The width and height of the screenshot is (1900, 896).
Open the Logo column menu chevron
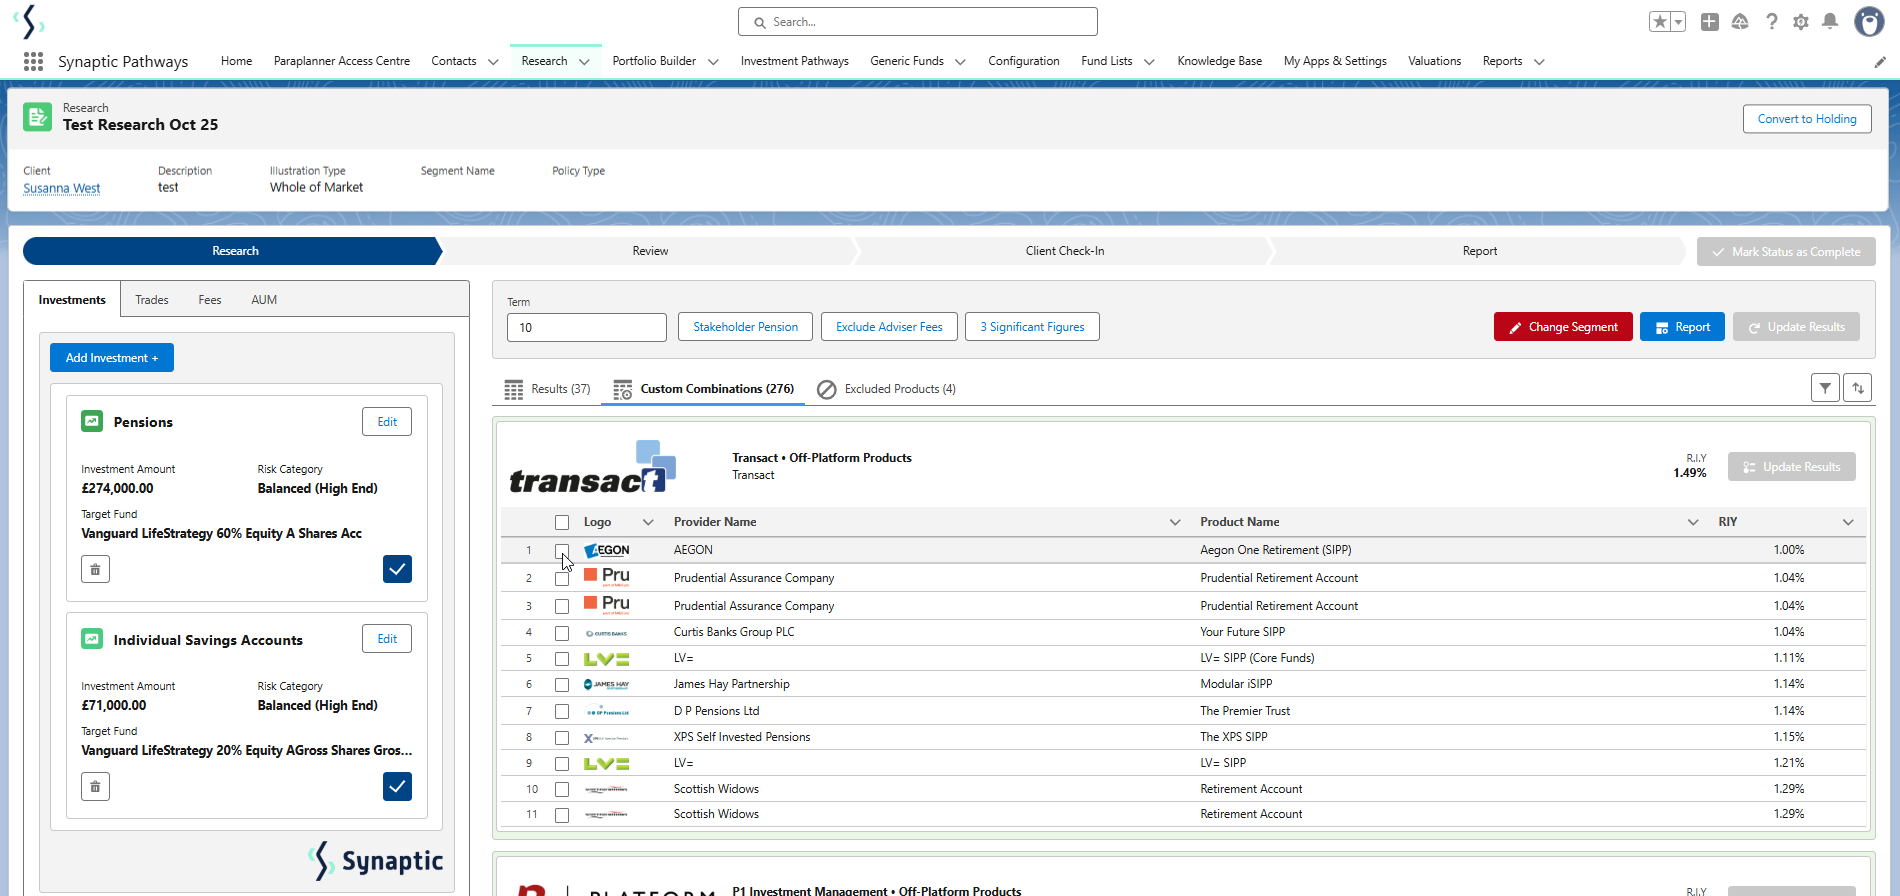coord(648,522)
